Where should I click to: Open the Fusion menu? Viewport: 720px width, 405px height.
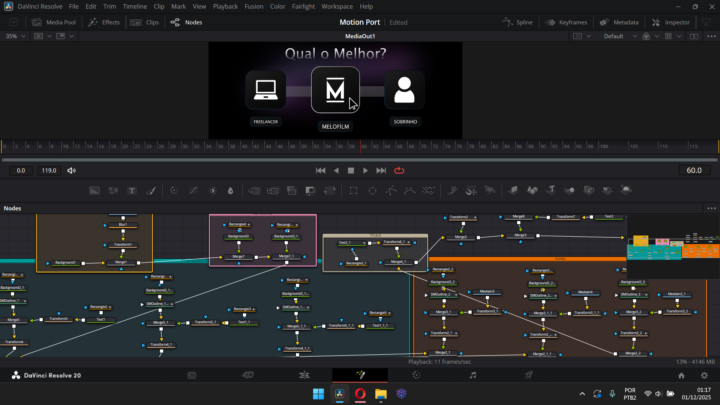pos(252,6)
